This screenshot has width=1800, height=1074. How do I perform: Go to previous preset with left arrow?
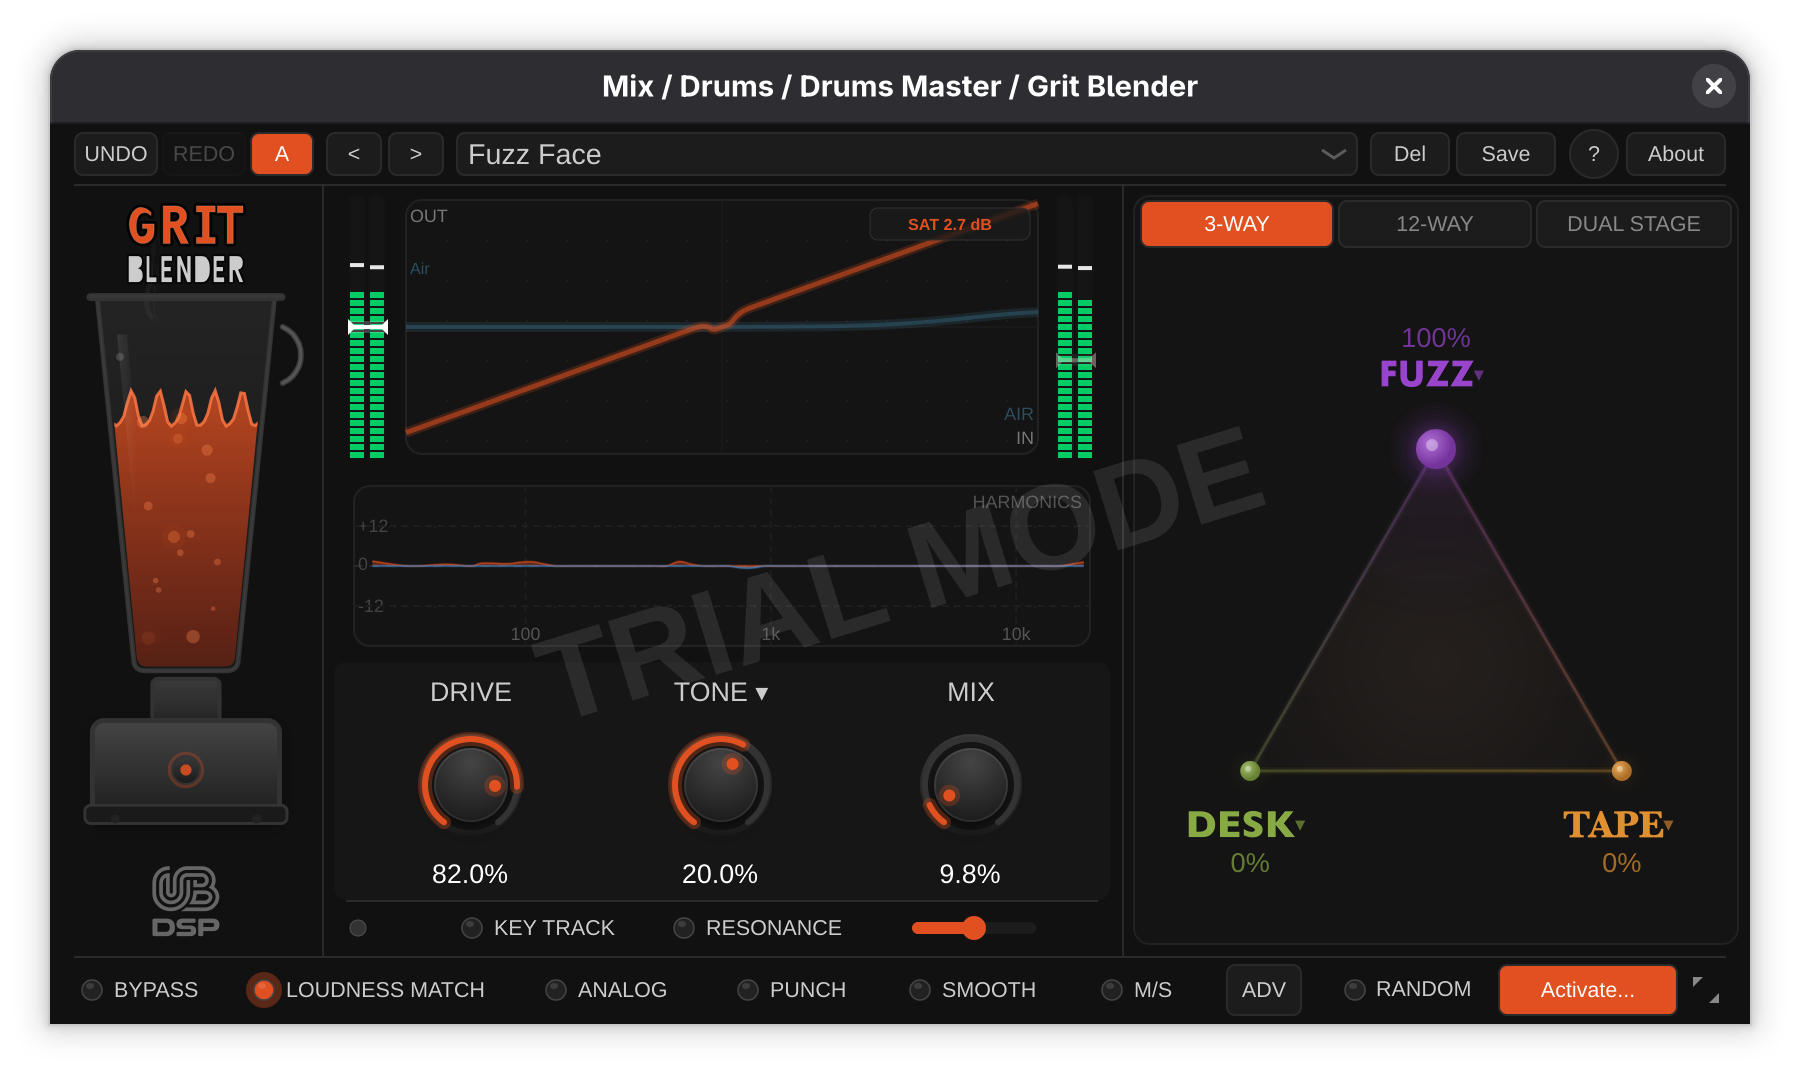tap(354, 154)
